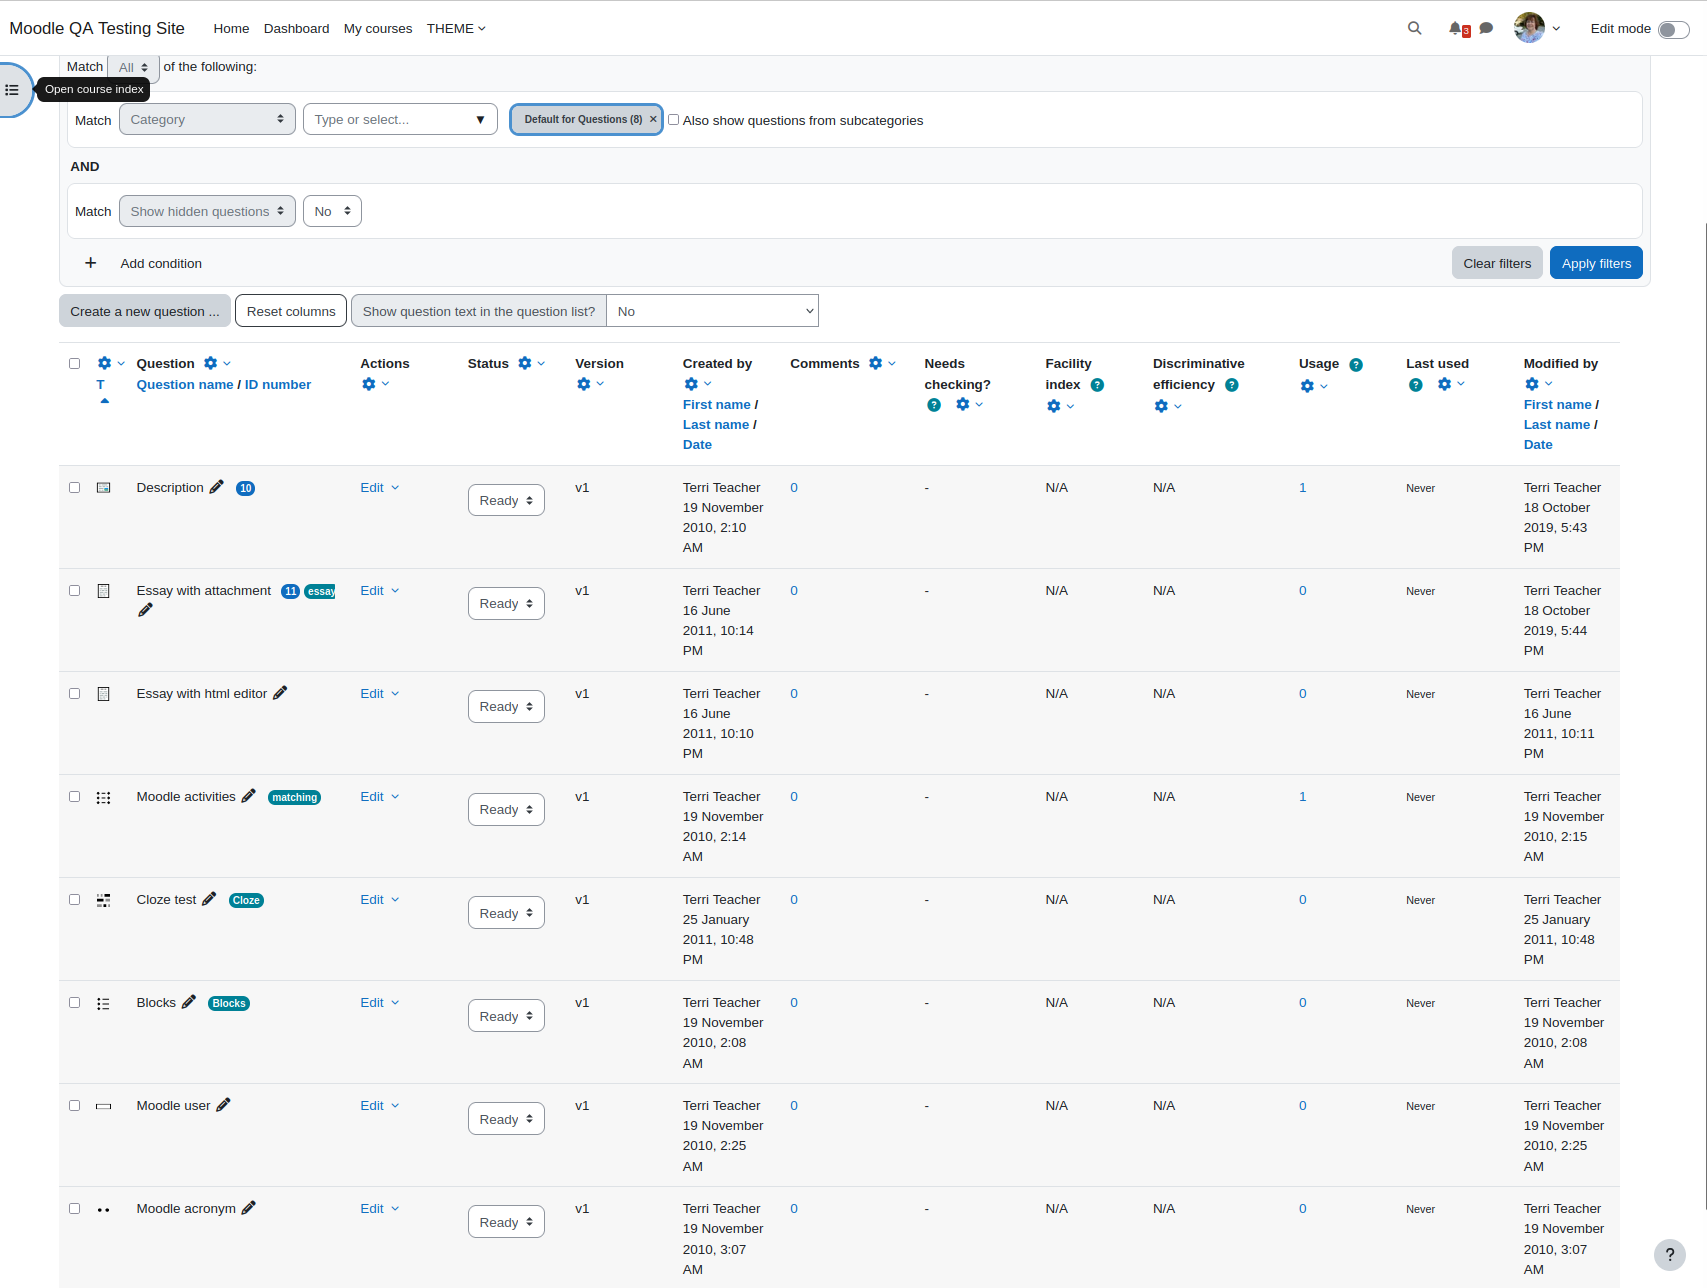Select Essay with attachment checkbox
This screenshot has width=1707, height=1288.
click(74, 591)
